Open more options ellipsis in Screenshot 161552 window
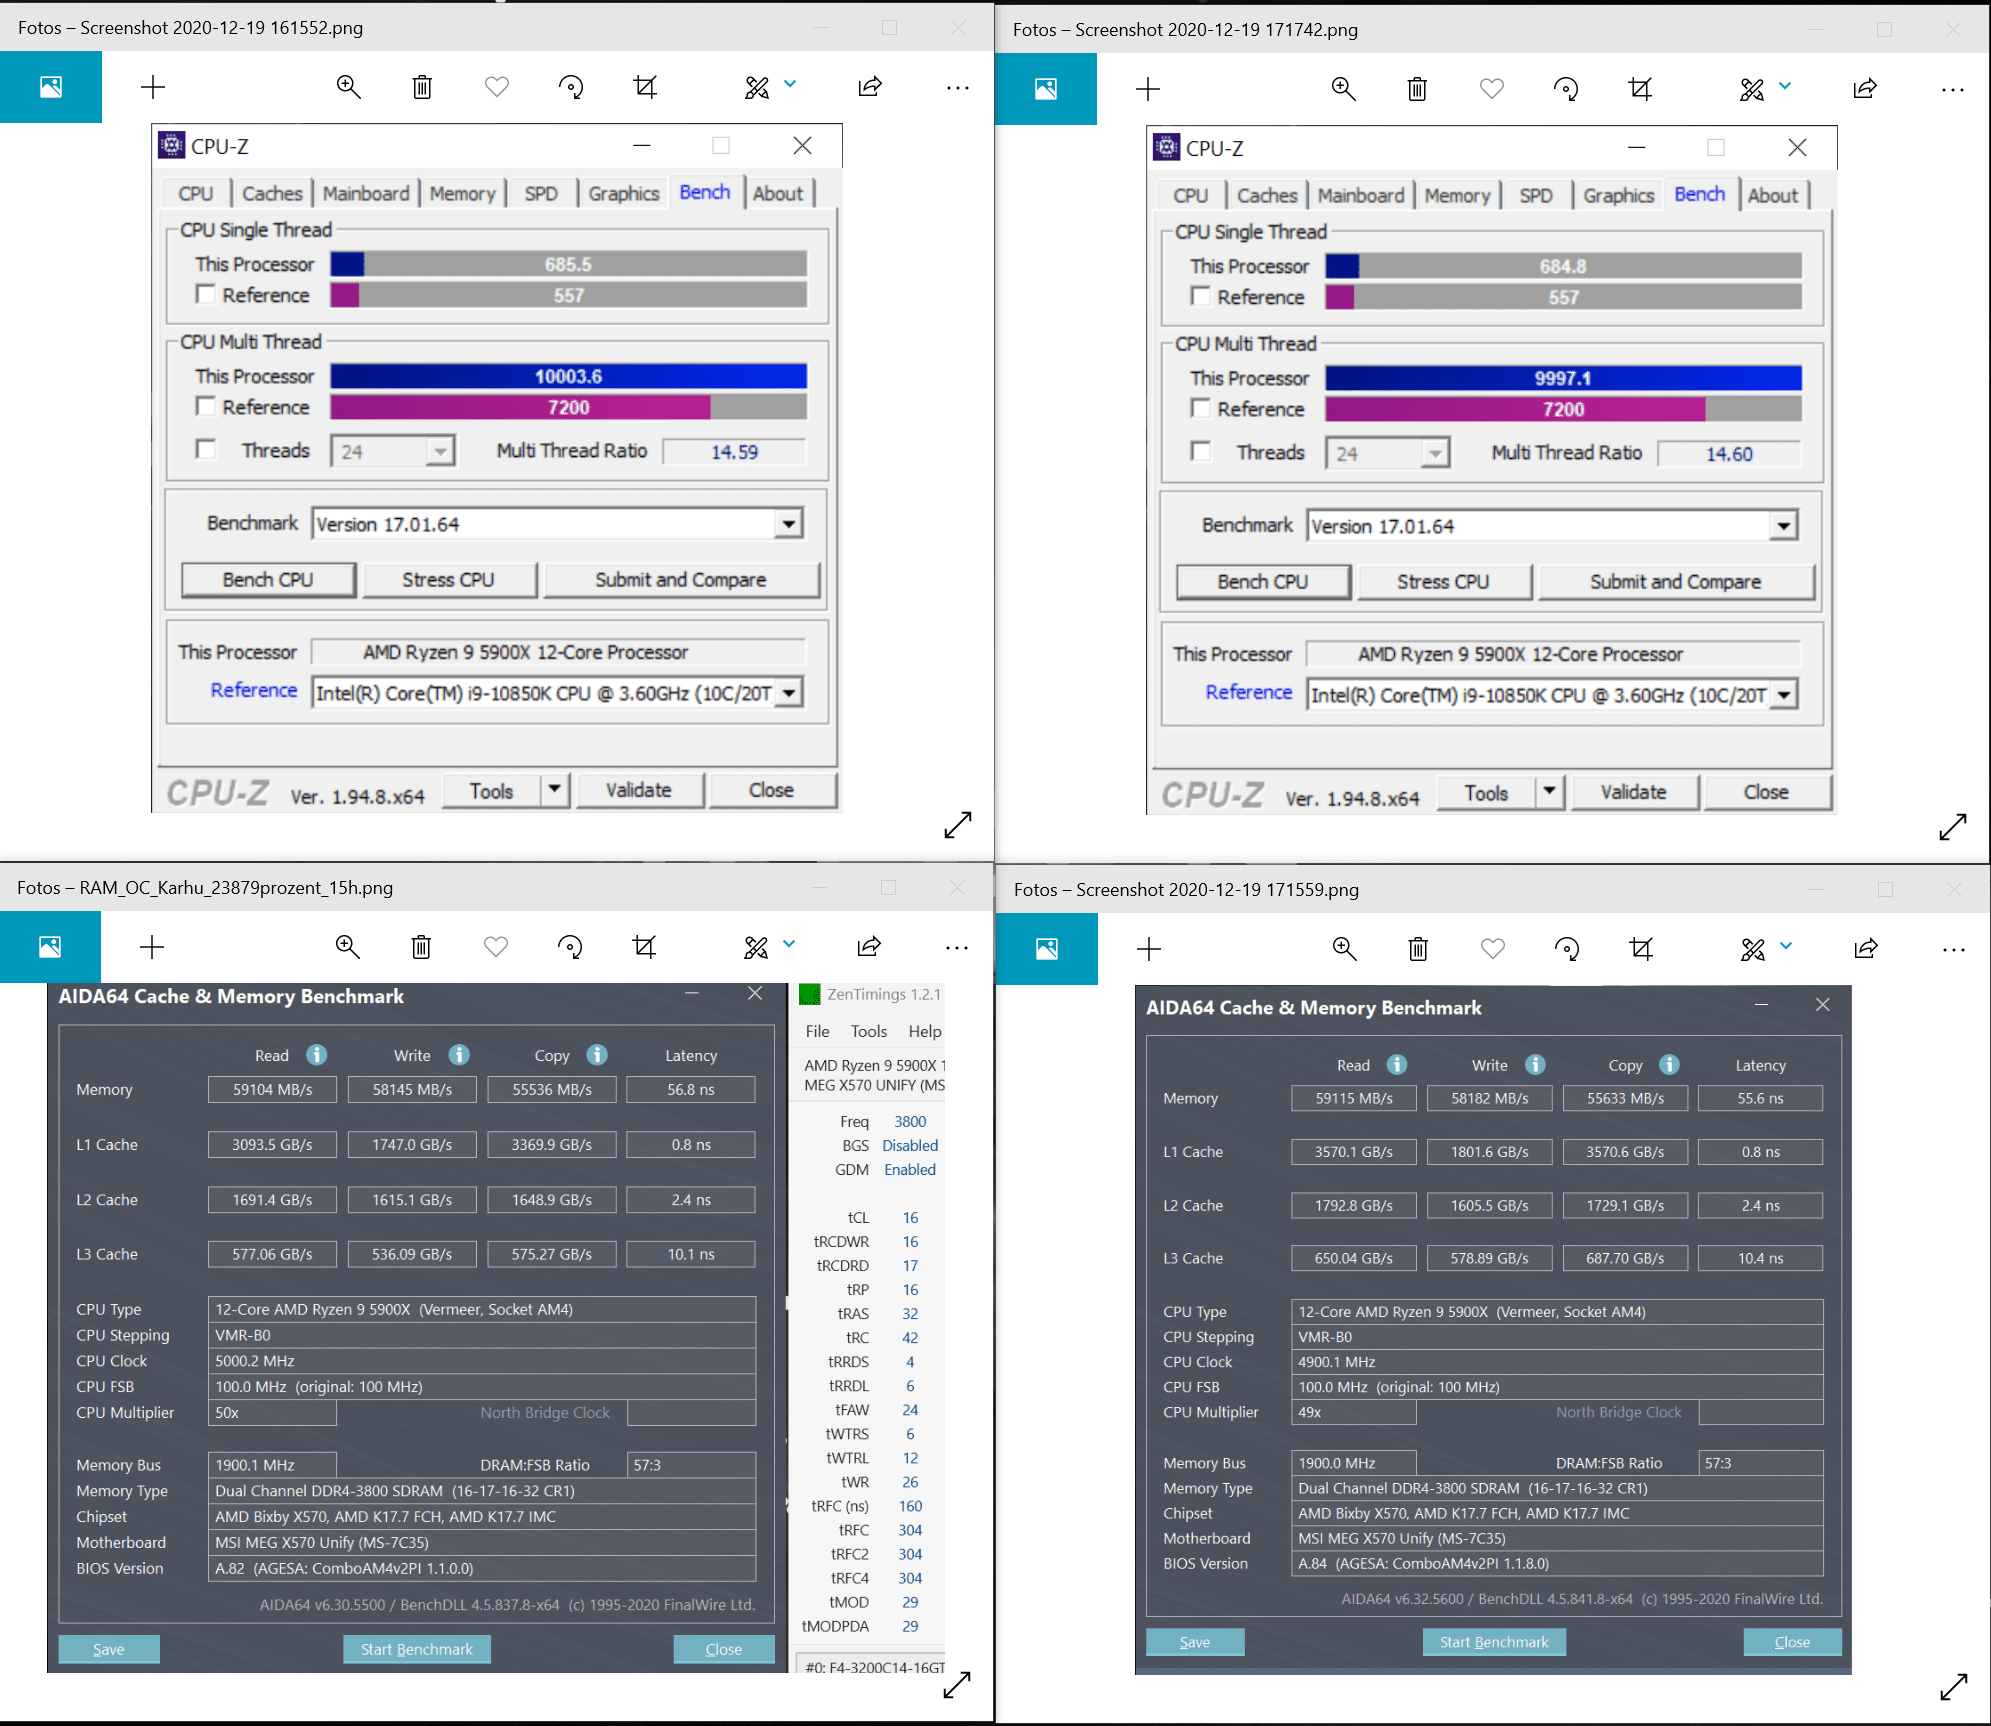This screenshot has height=1726, width=1991. (957, 87)
